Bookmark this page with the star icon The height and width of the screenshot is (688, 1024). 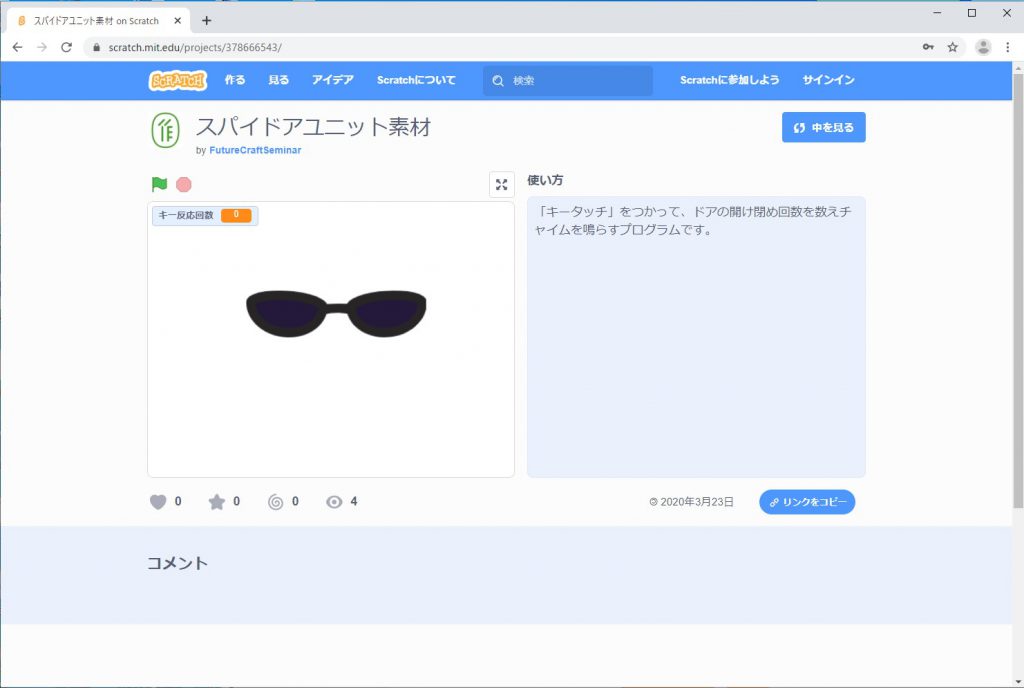(x=953, y=47)
